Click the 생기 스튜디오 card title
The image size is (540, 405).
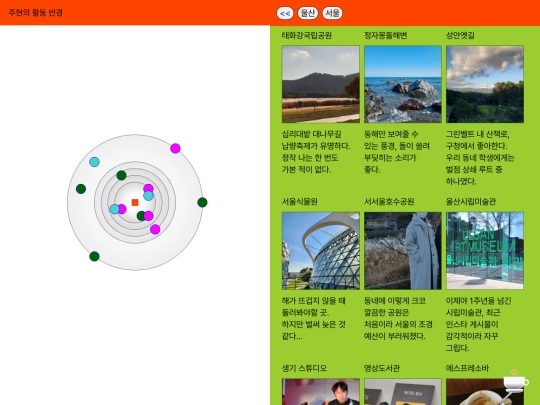[x=304, y=368]
